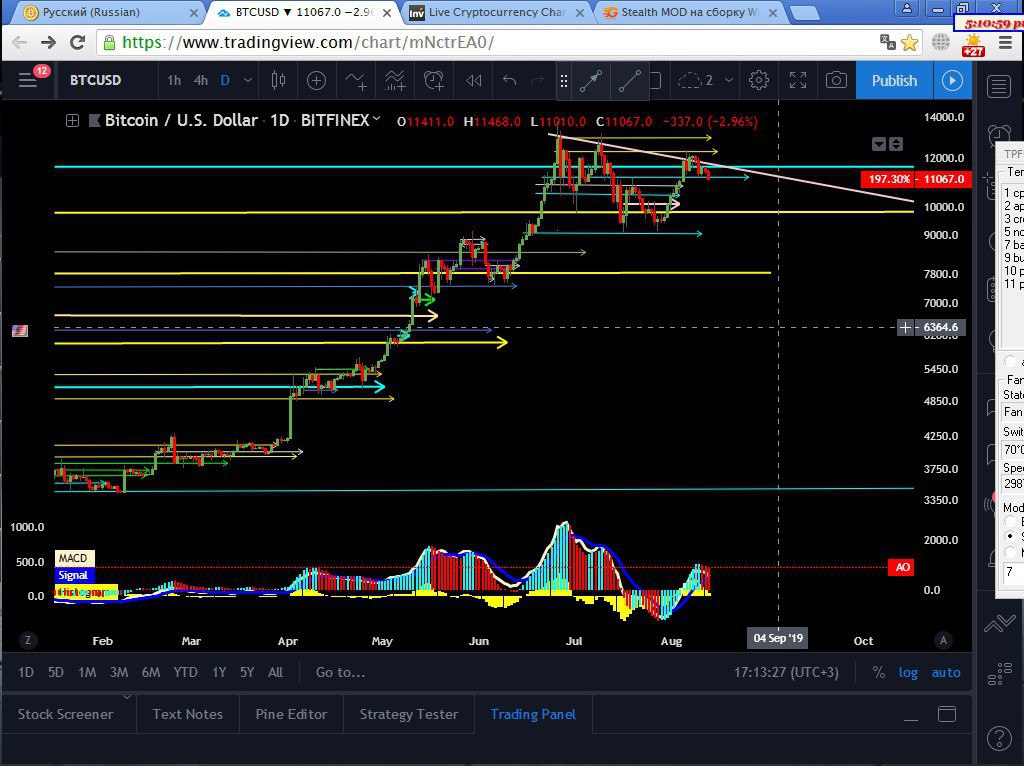The width and height of the screenshot is (1024, 768).
Task: Expand the legend data window plus box
Action: click(72, 120)
